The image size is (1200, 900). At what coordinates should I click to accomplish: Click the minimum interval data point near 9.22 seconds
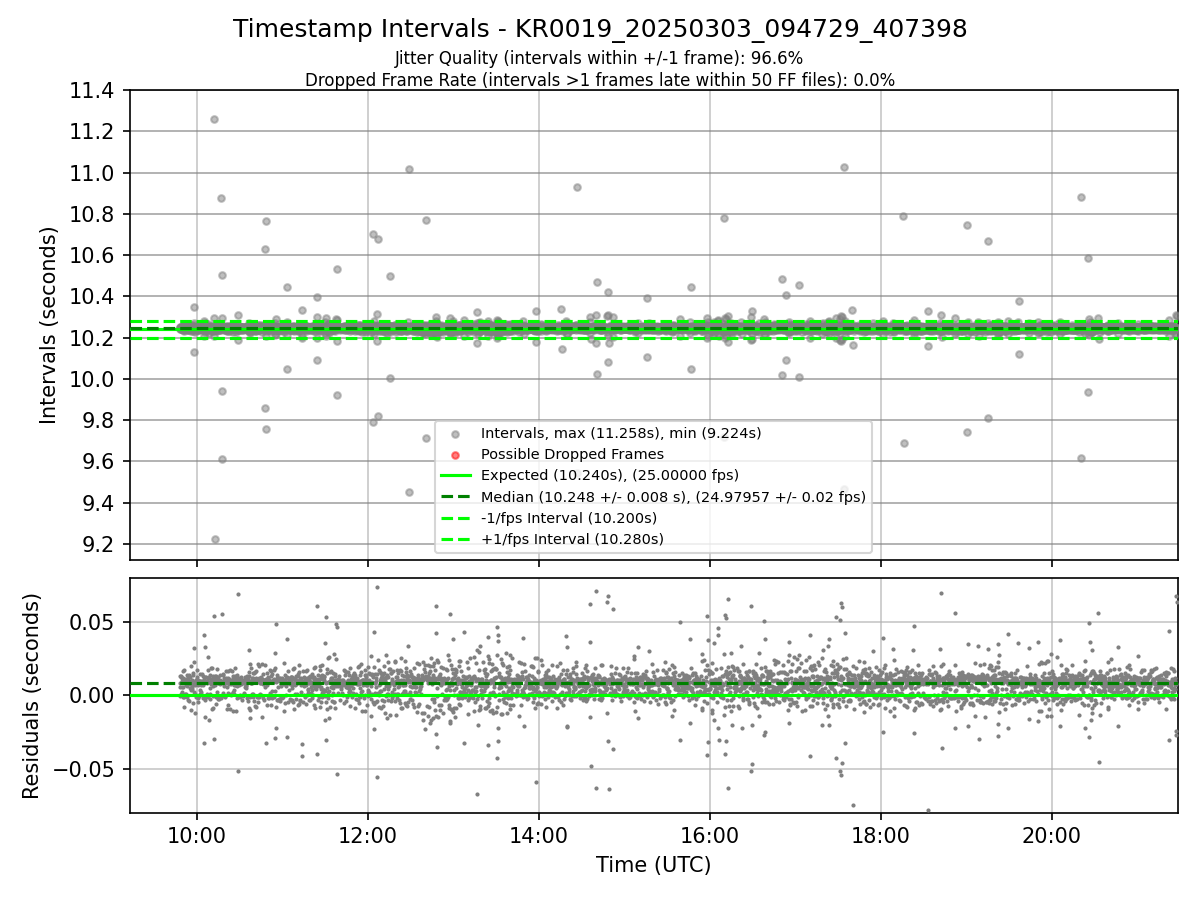point(215,539)
